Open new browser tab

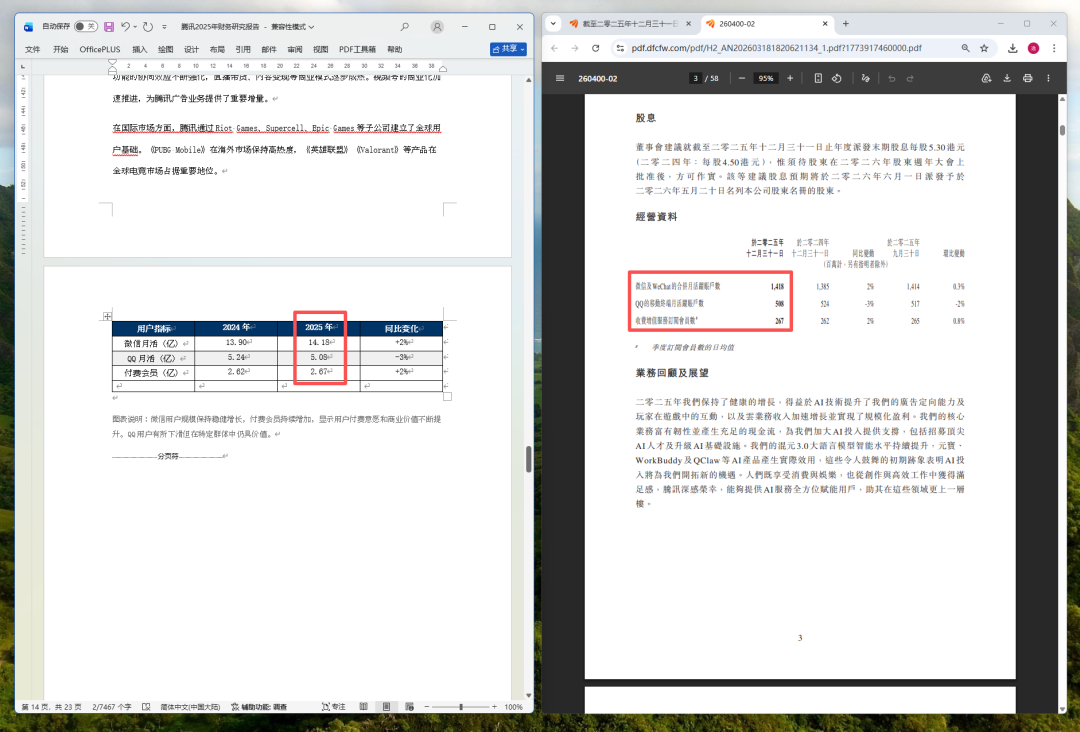pos(846,23)
